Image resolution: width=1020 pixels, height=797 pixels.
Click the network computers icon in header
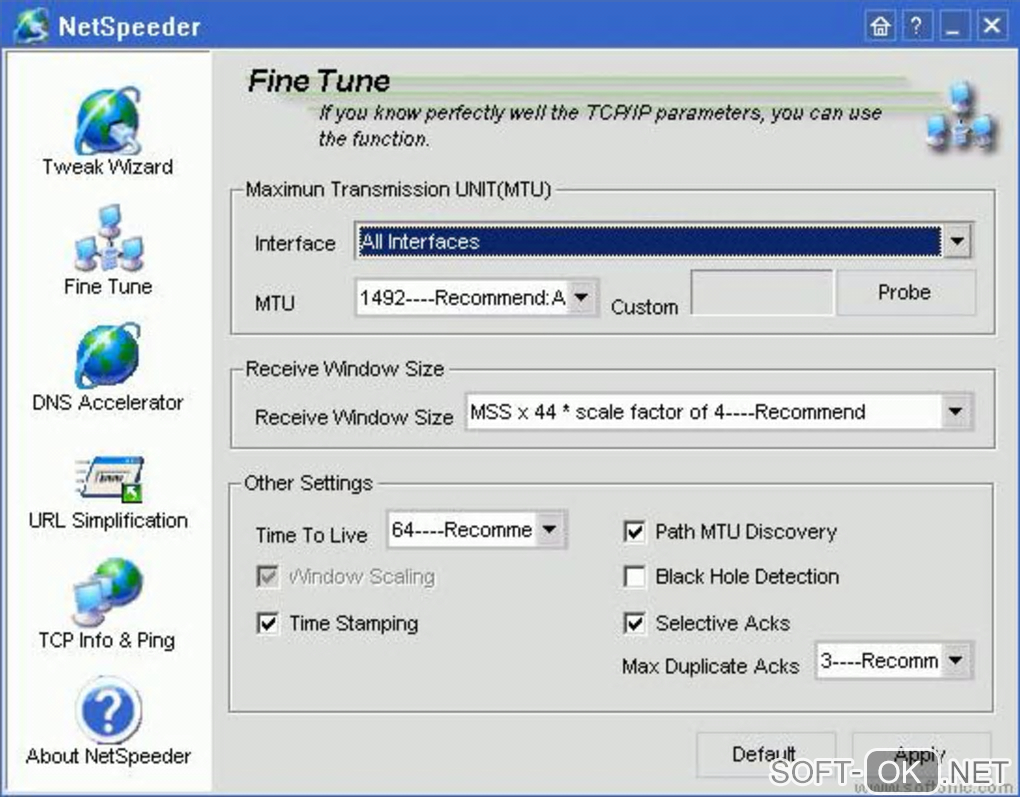click(x=961, y=117)
